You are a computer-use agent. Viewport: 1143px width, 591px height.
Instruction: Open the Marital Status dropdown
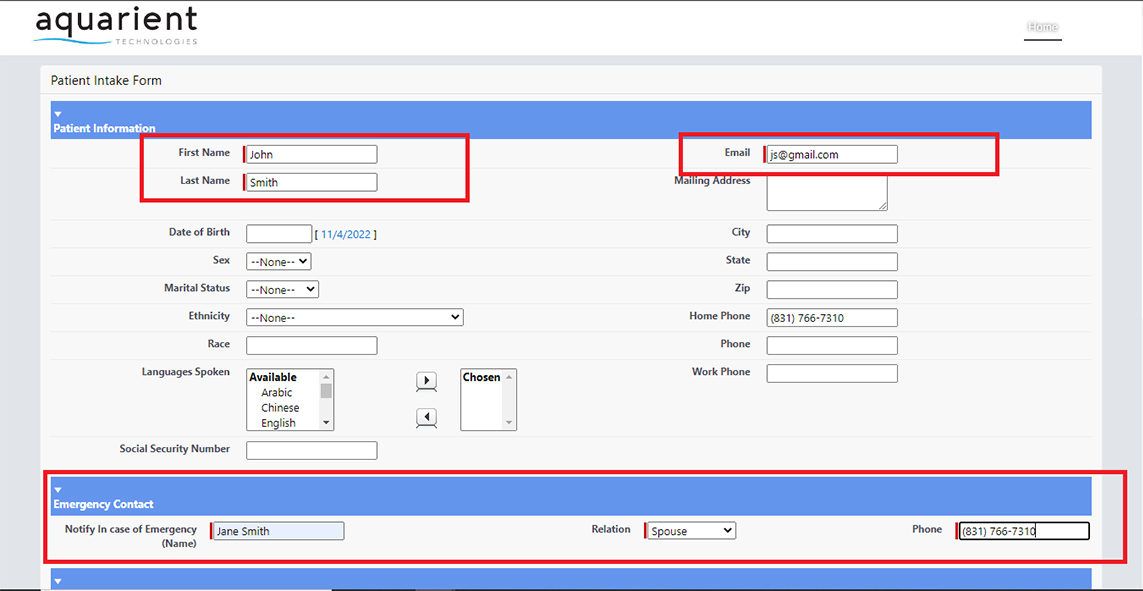(282, 289)
